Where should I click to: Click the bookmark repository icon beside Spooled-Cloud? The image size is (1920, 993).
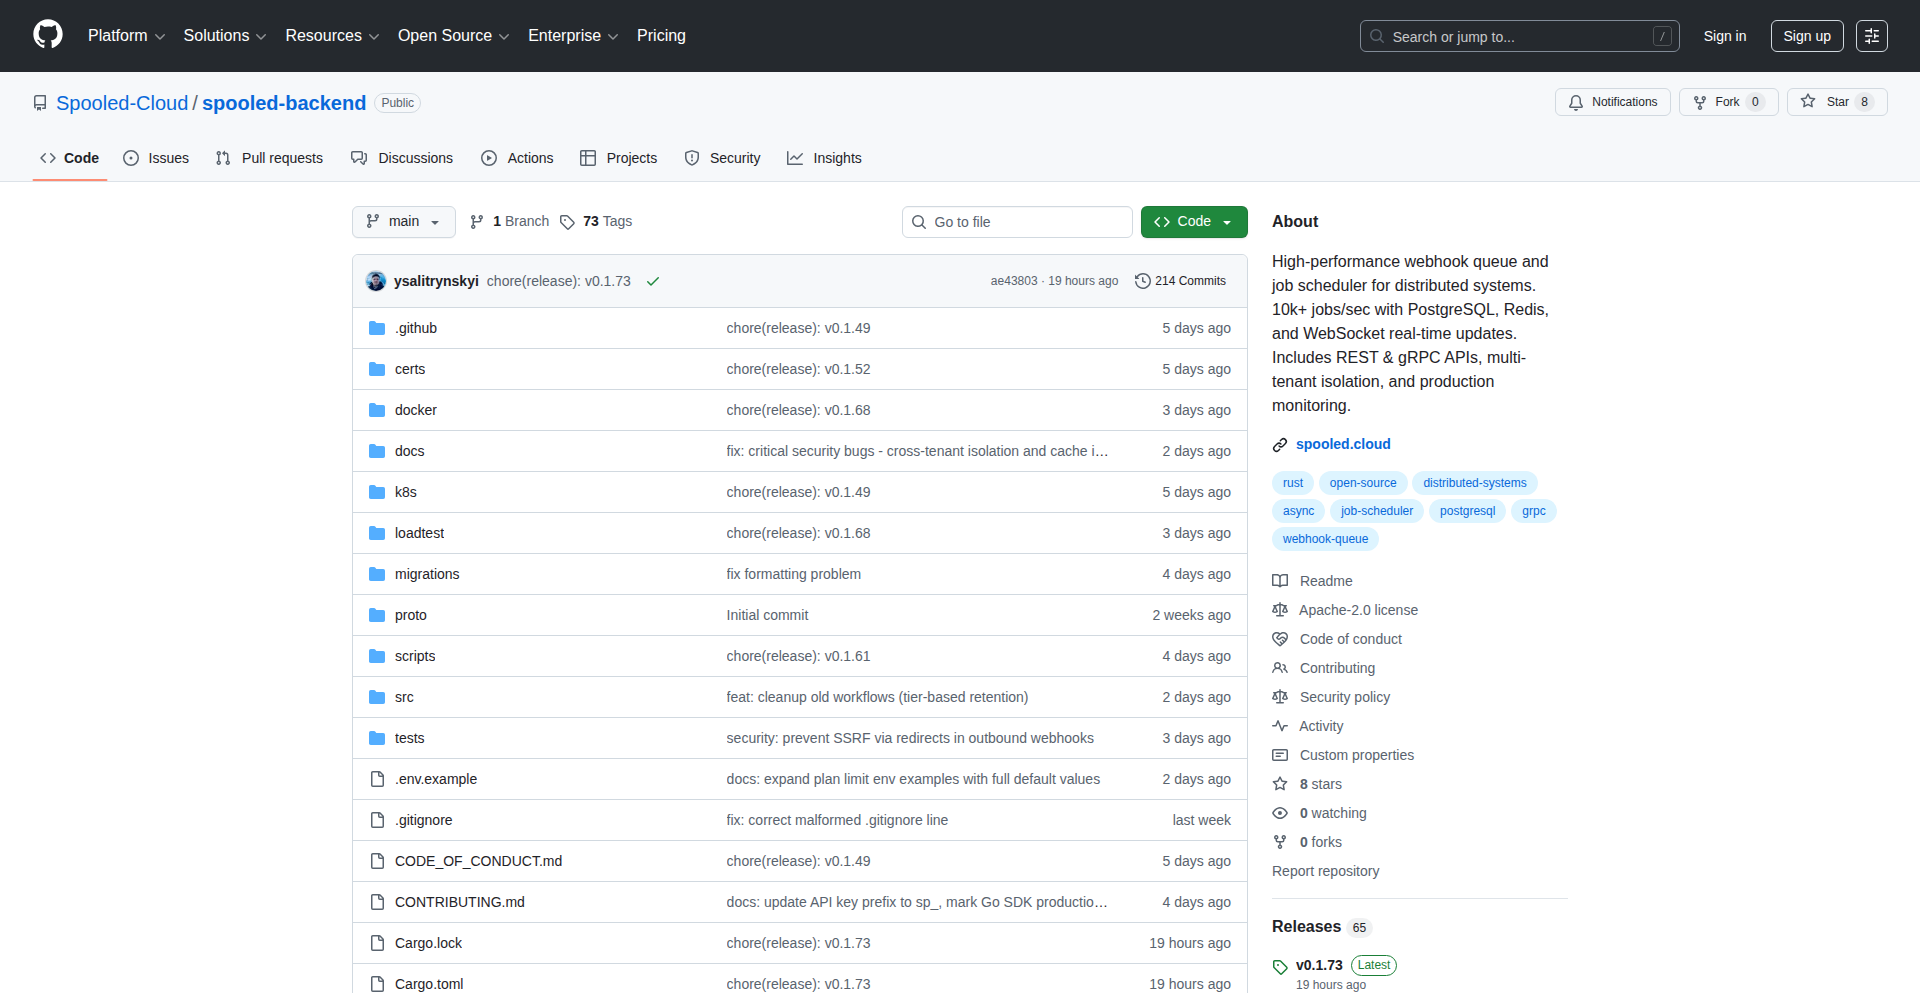click(x=40, y=102)
